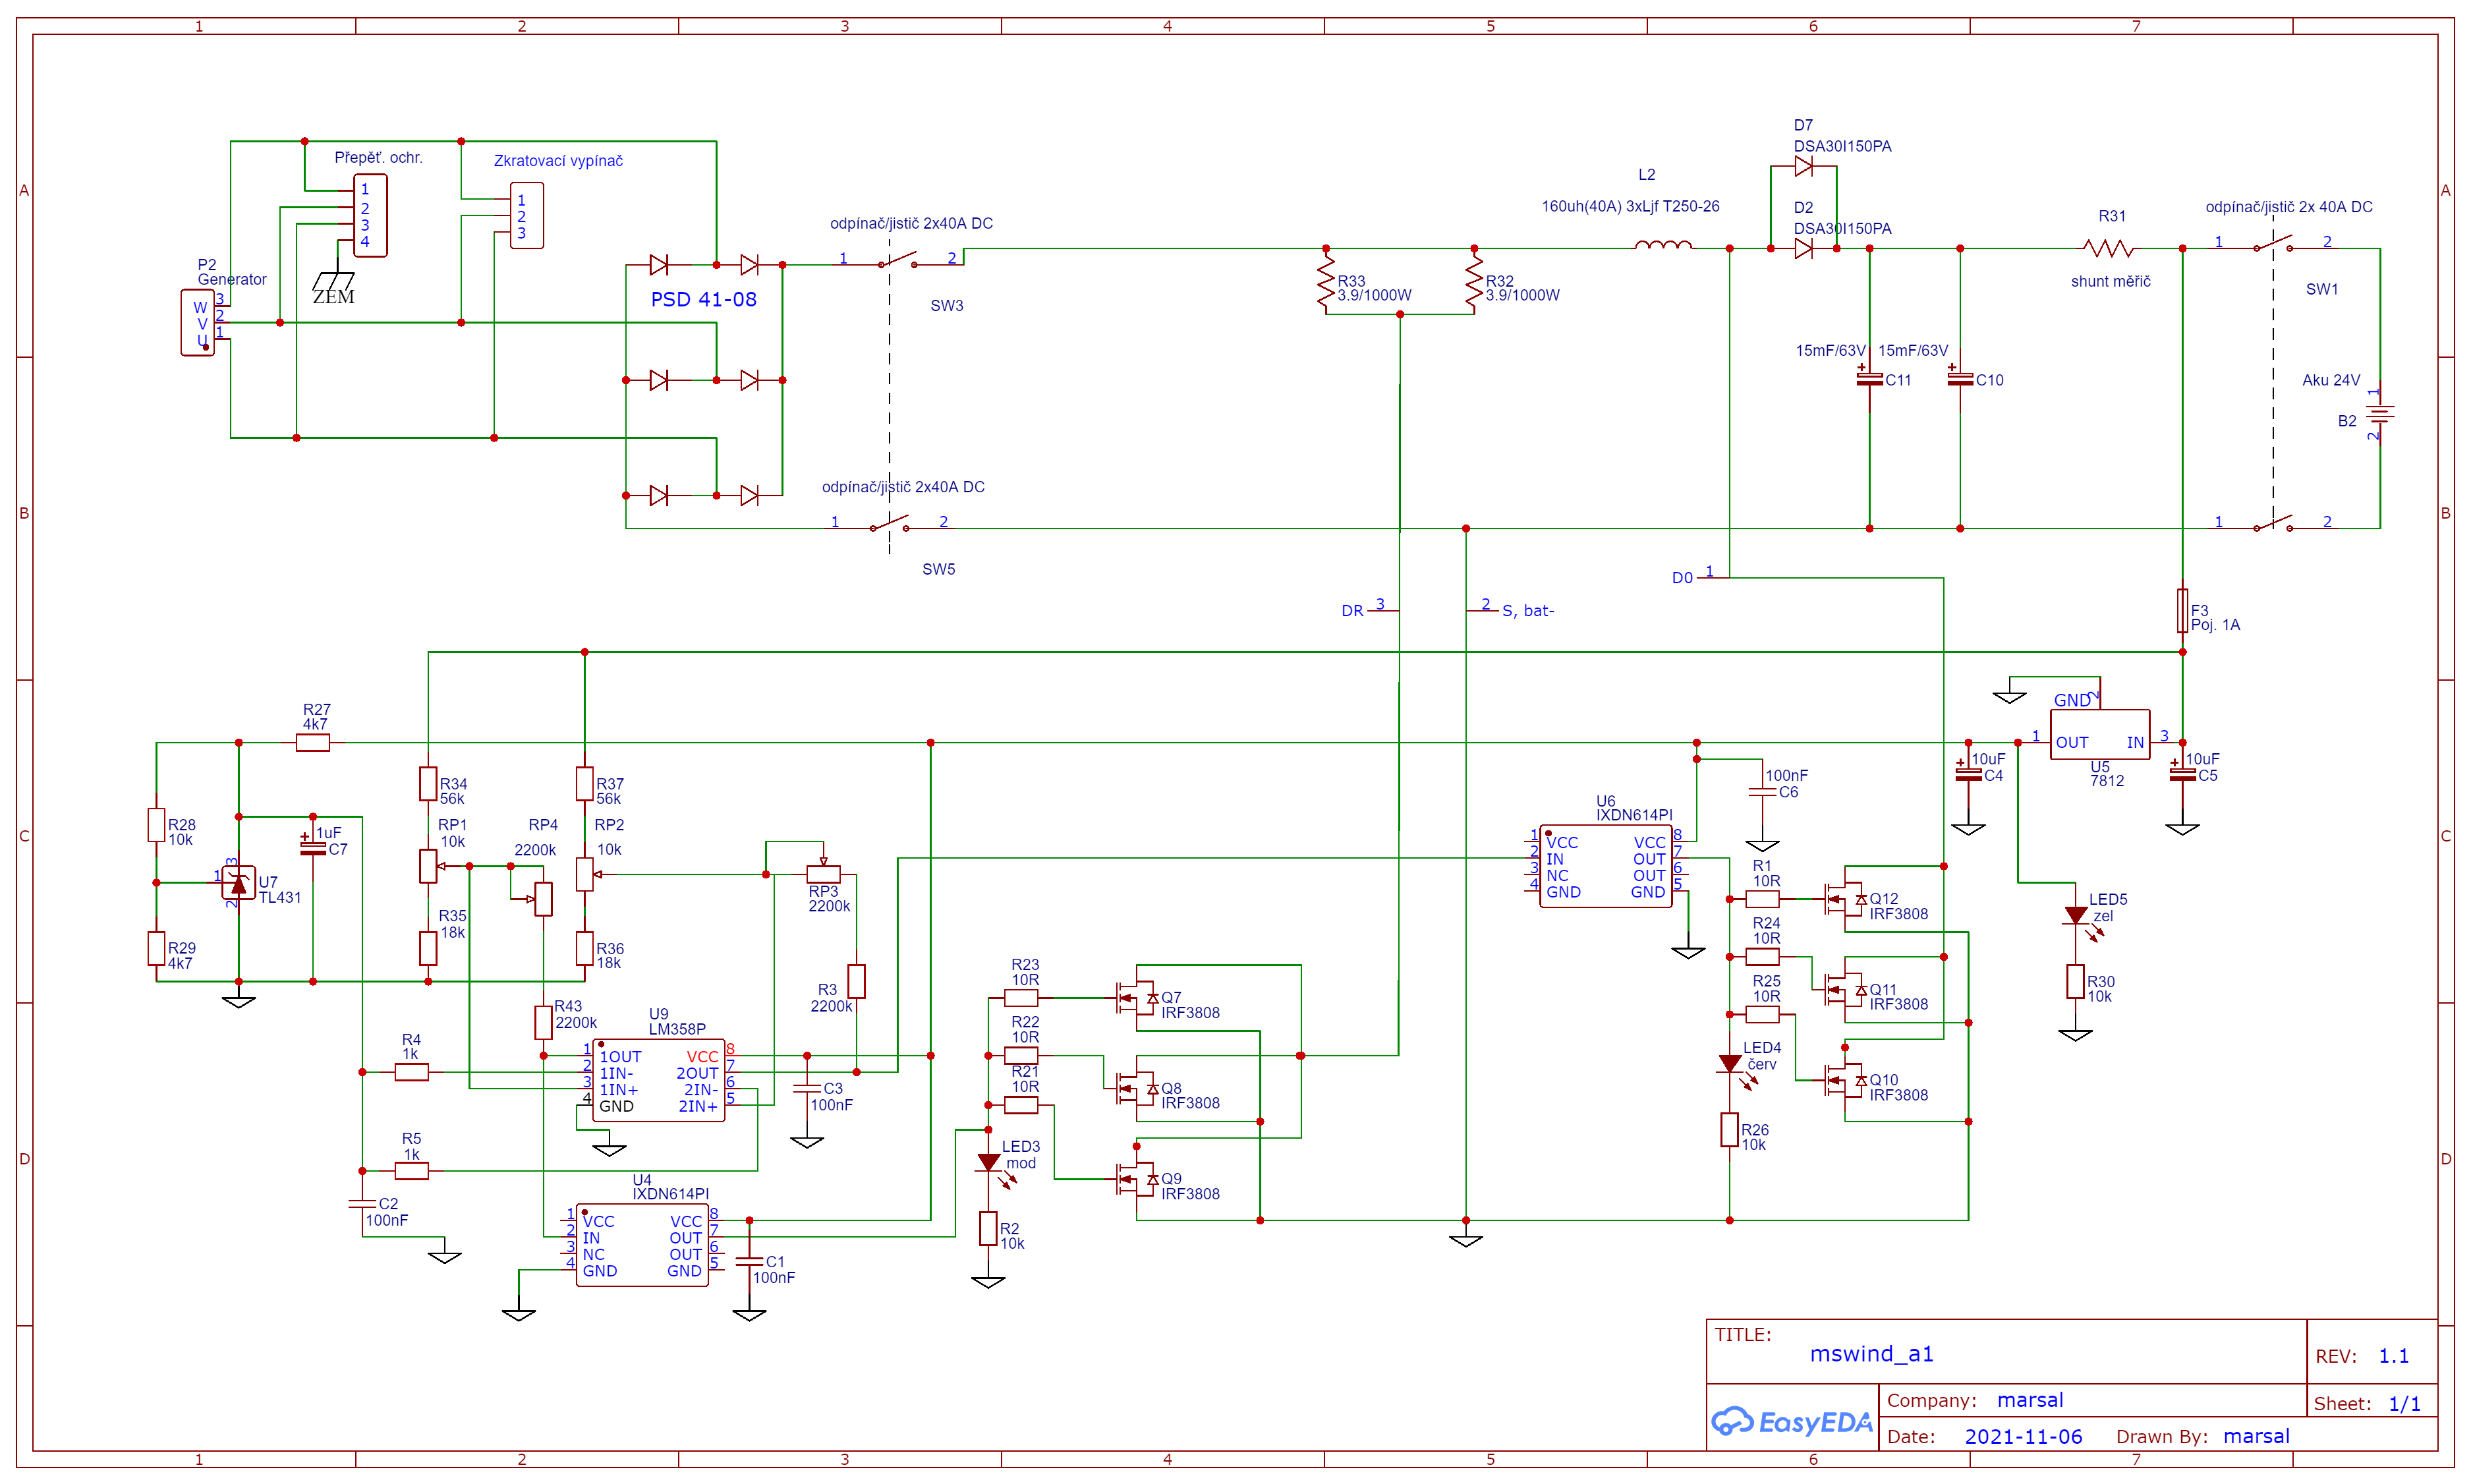
Task: Select the R31 shunt resistor symbol
Action: tap(2108, 248)
